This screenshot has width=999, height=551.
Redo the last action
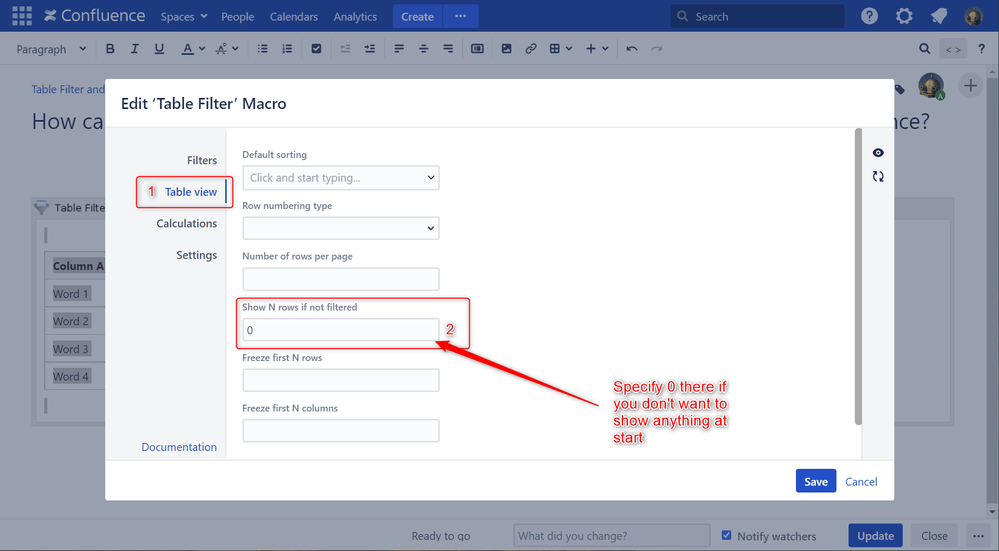click(656, 49)
